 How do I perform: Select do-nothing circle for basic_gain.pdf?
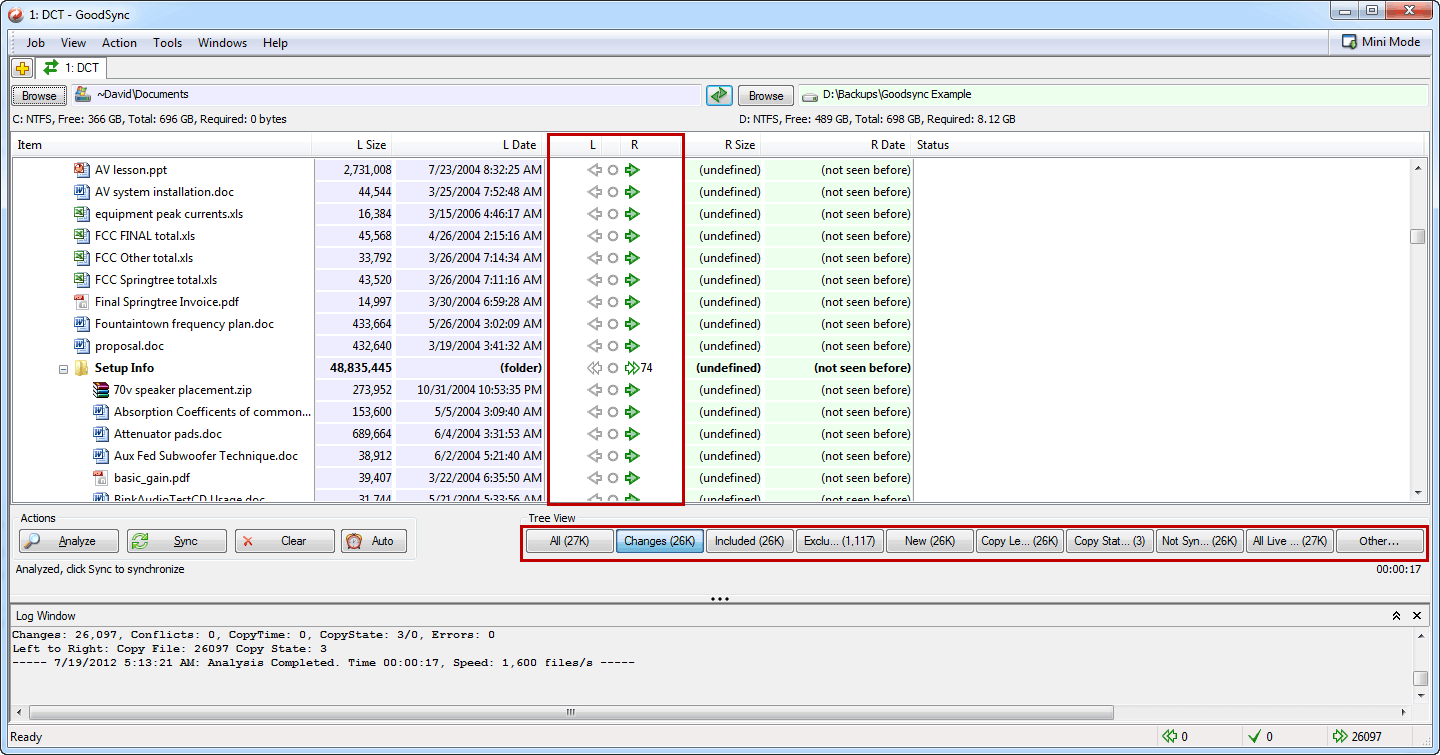(x=613, y=478)
